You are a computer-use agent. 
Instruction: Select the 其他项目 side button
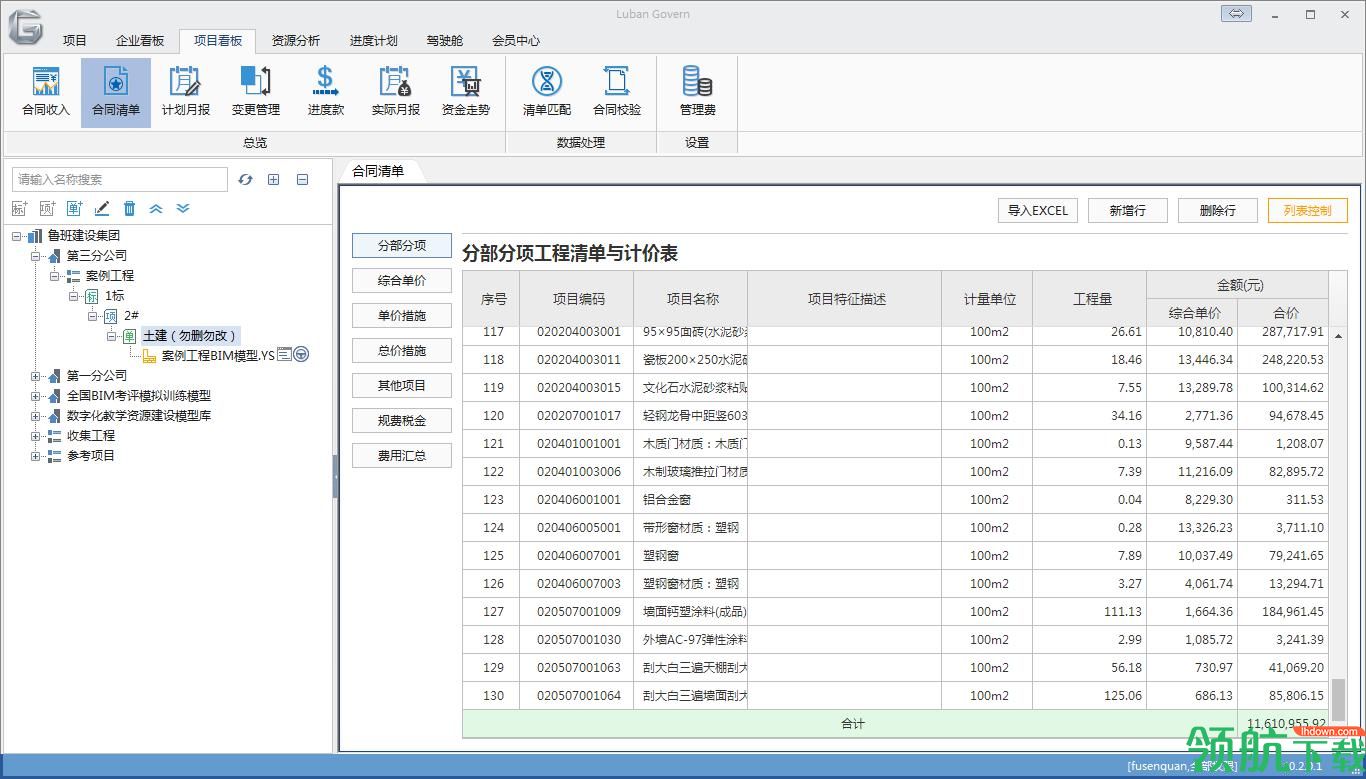[x=402, y=386]
